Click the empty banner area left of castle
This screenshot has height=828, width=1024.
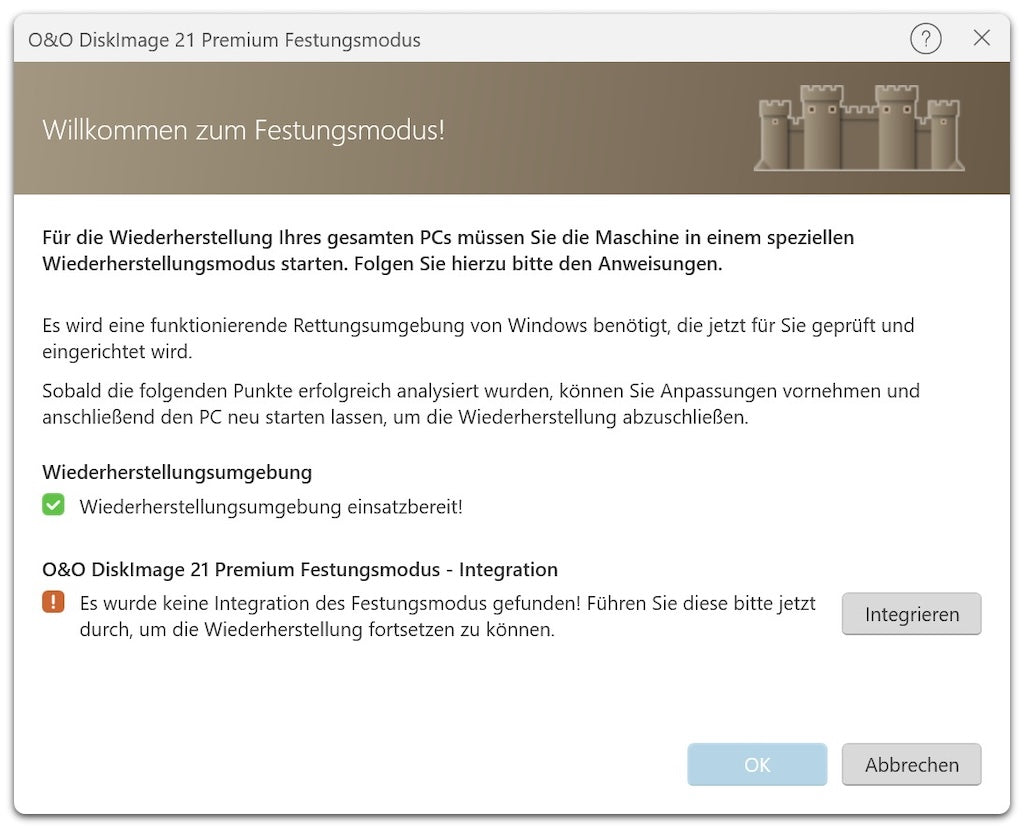600,130
